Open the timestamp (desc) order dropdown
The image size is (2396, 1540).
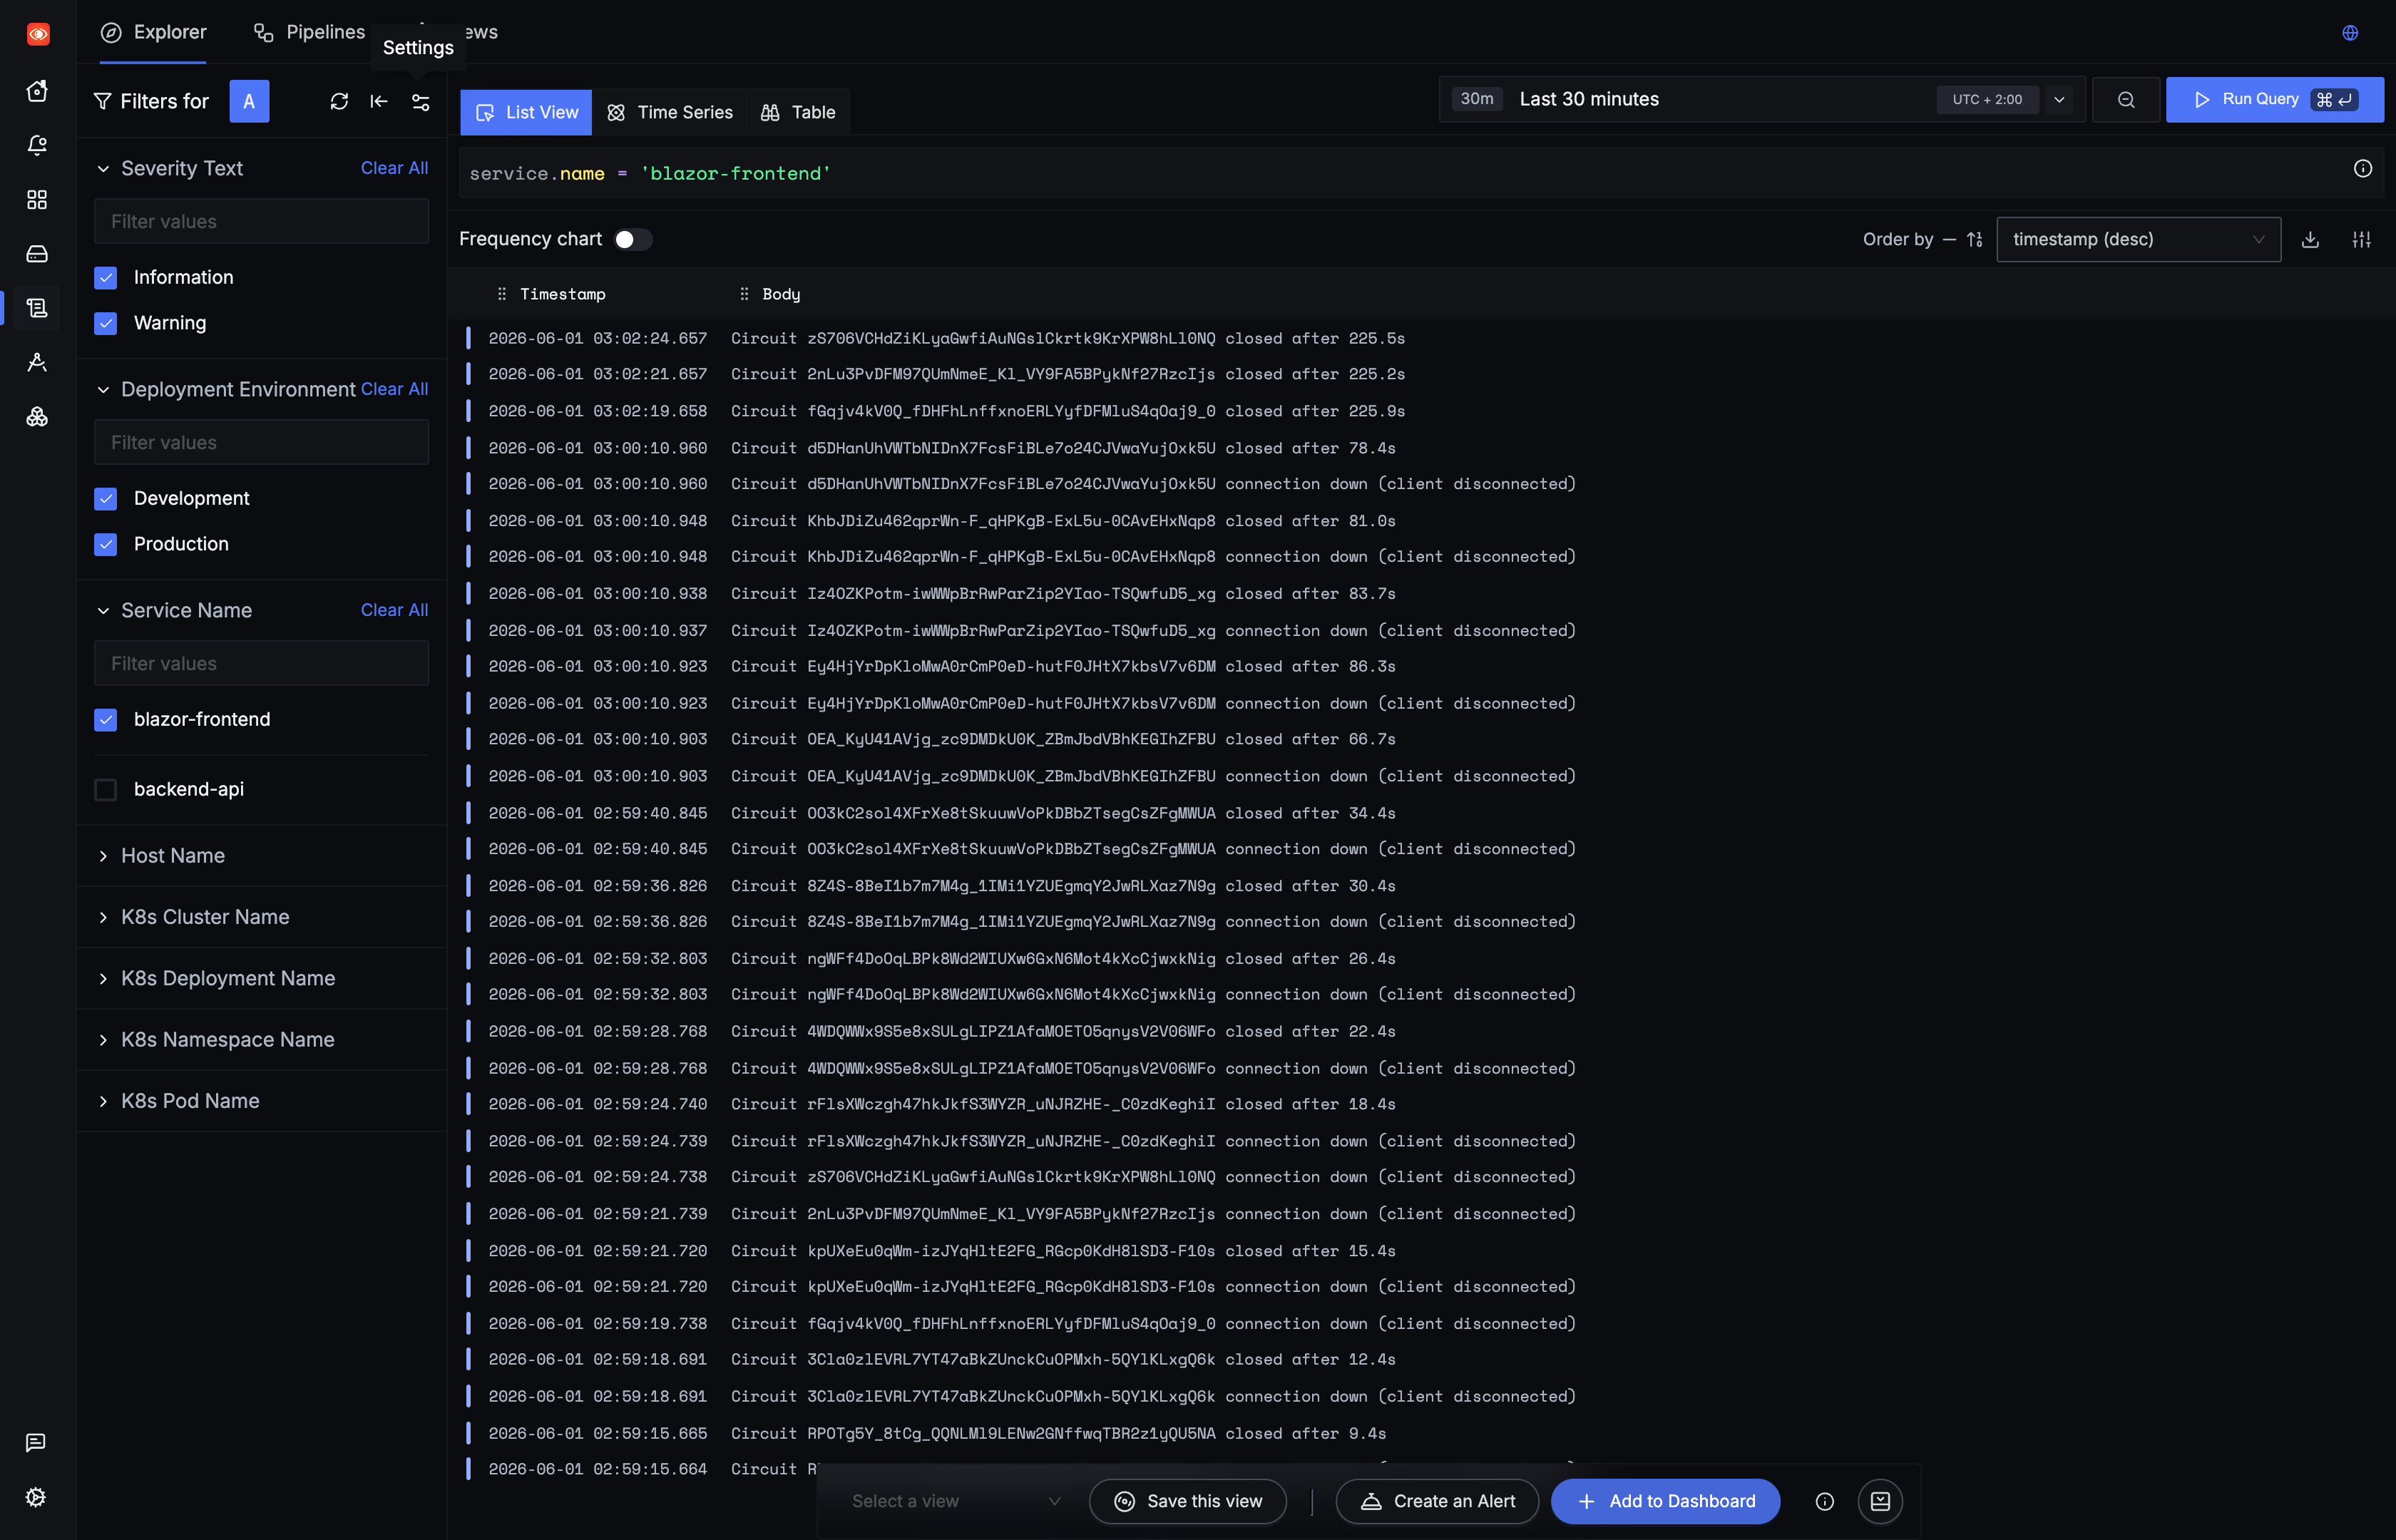coord(2138,240)
